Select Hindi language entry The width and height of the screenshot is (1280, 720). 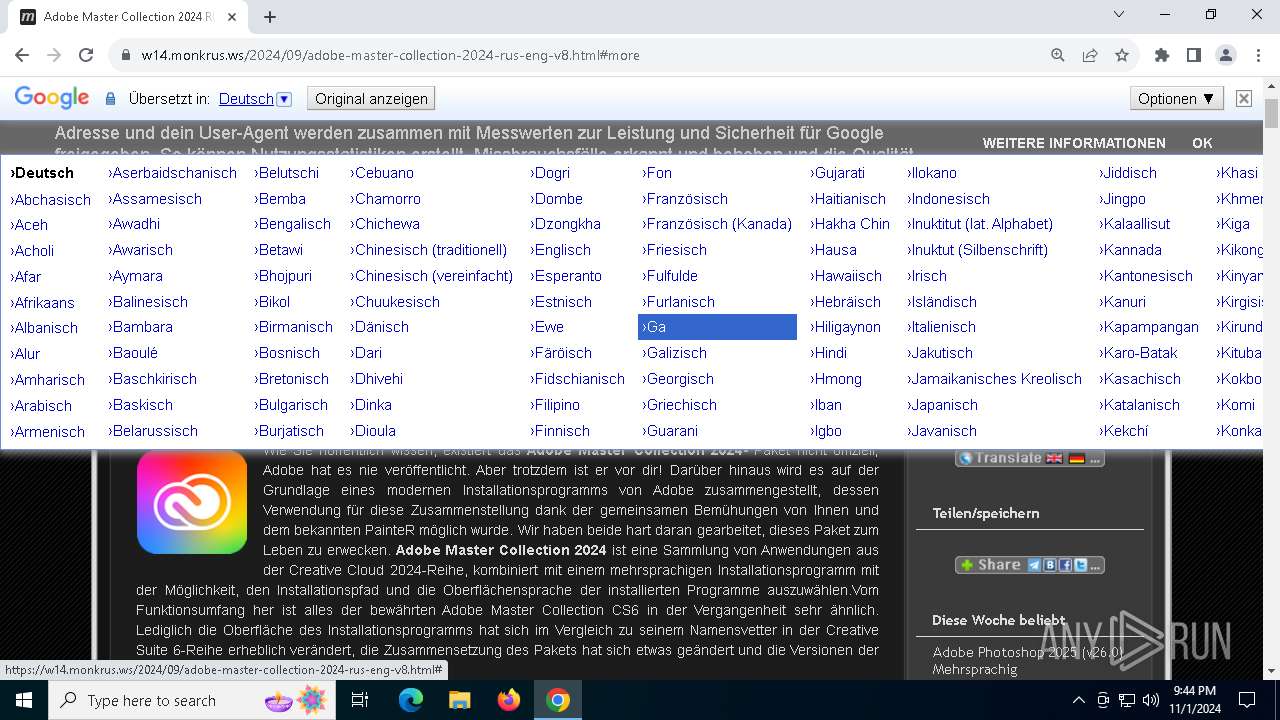coord(828,353)
